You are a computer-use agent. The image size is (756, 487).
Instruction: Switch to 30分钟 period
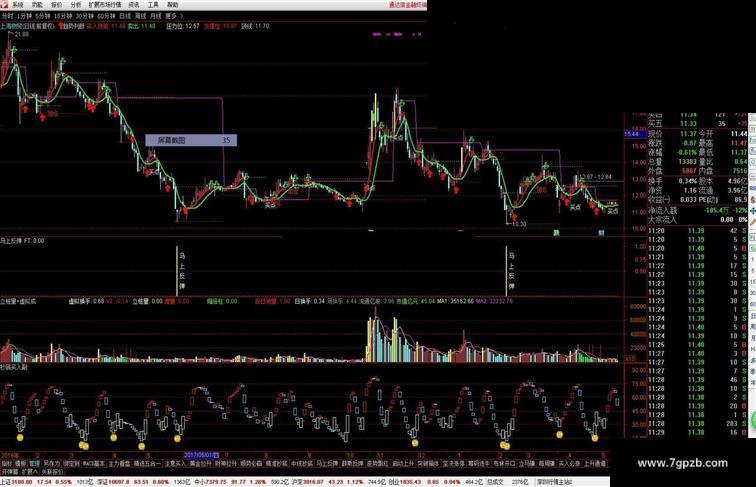(x=84, y=16)
